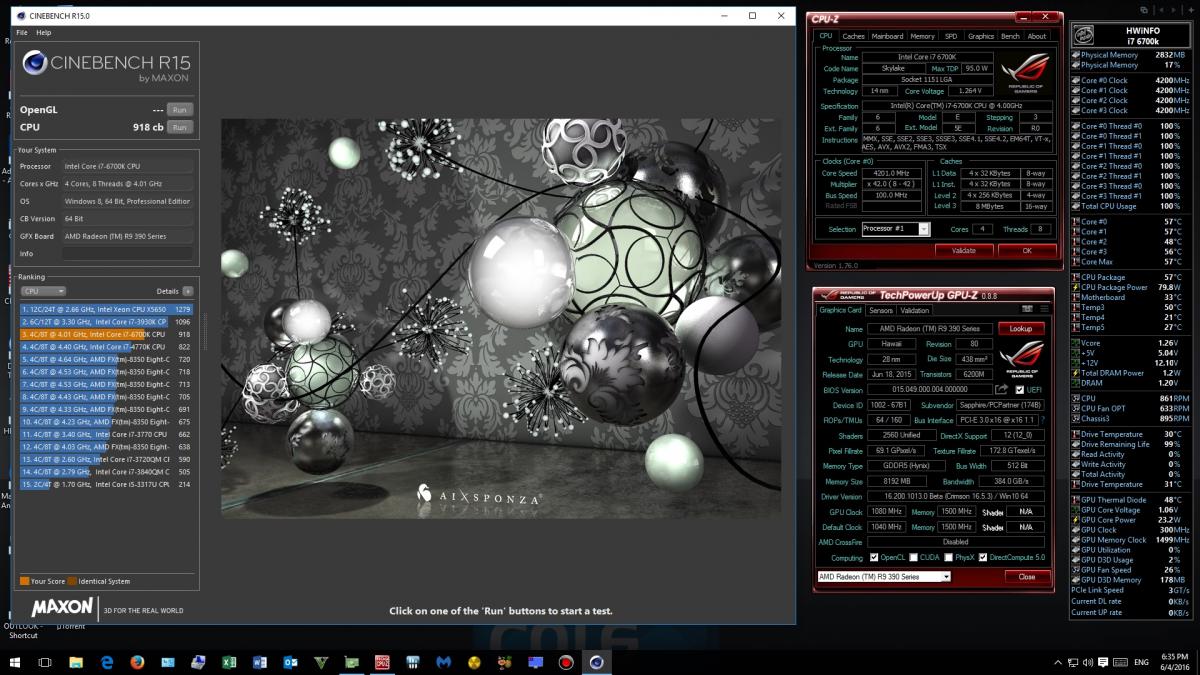The width and height of the screenshot is (1200, 675).
Task: Toggle the CUDA checkbox
Action: coord(912,557)
